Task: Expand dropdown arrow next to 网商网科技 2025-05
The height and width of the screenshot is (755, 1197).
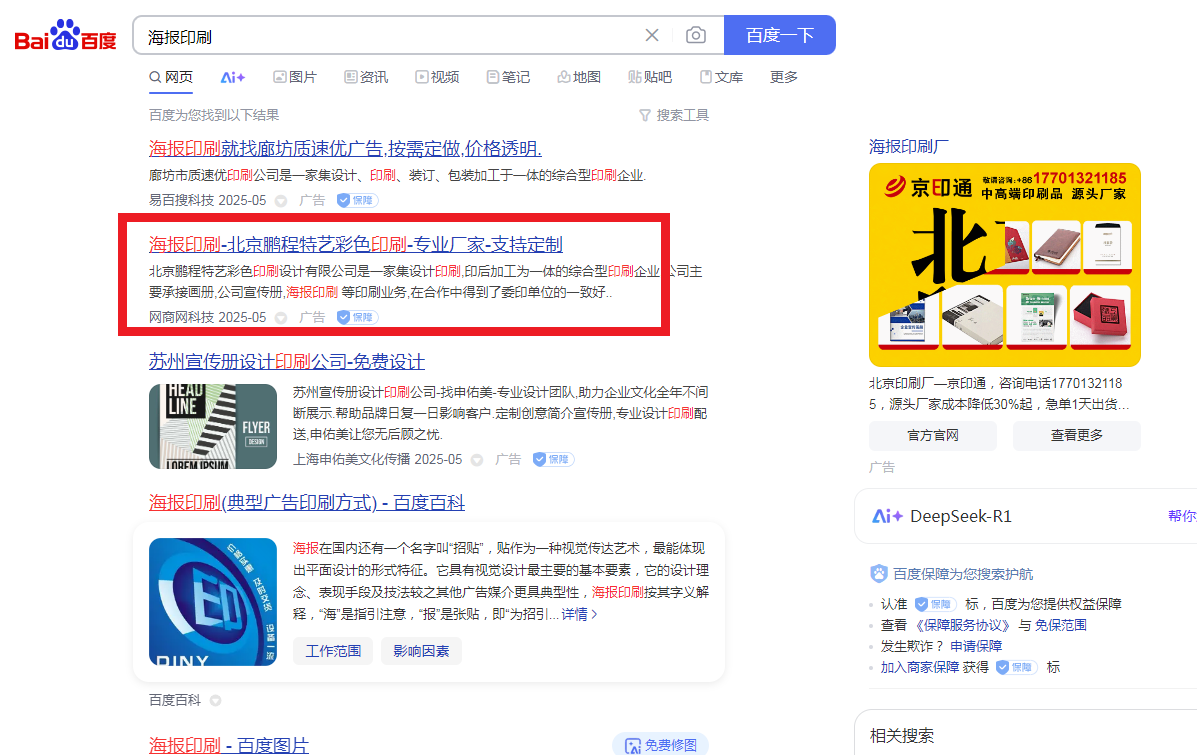Action: point(281,318)
